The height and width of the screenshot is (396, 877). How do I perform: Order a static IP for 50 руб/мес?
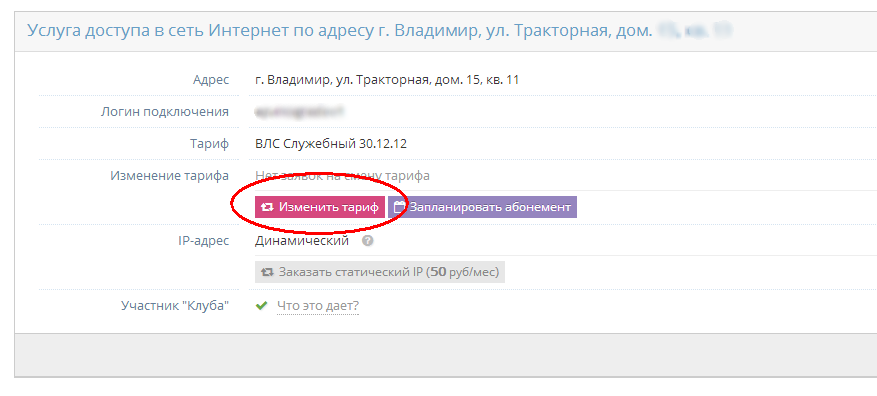pos(380,272)
